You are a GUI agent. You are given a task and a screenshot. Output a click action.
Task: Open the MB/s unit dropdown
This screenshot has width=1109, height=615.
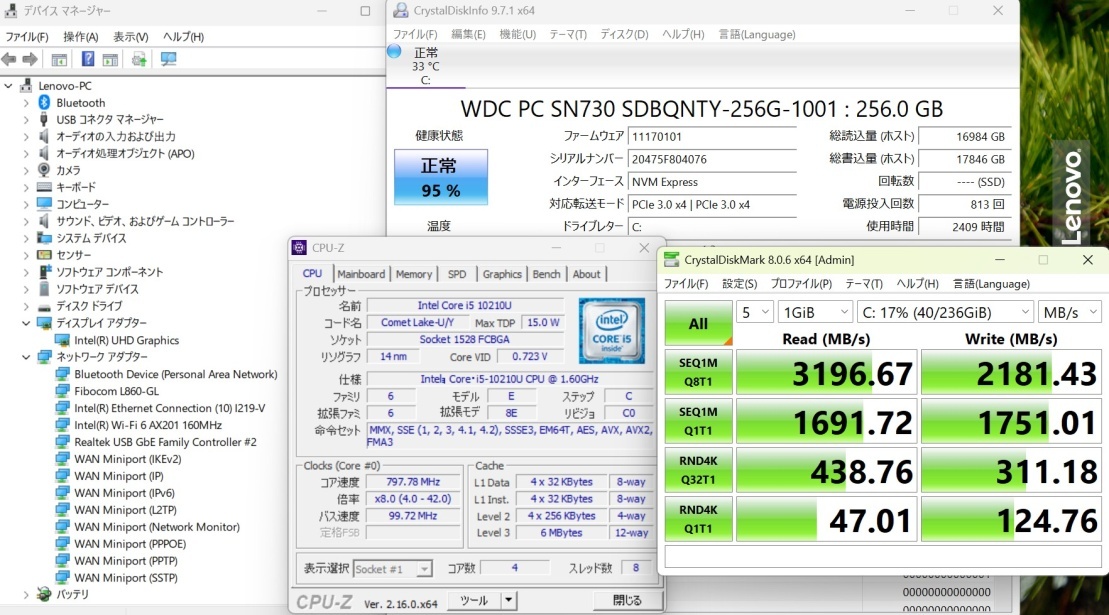pos(1069,312)
